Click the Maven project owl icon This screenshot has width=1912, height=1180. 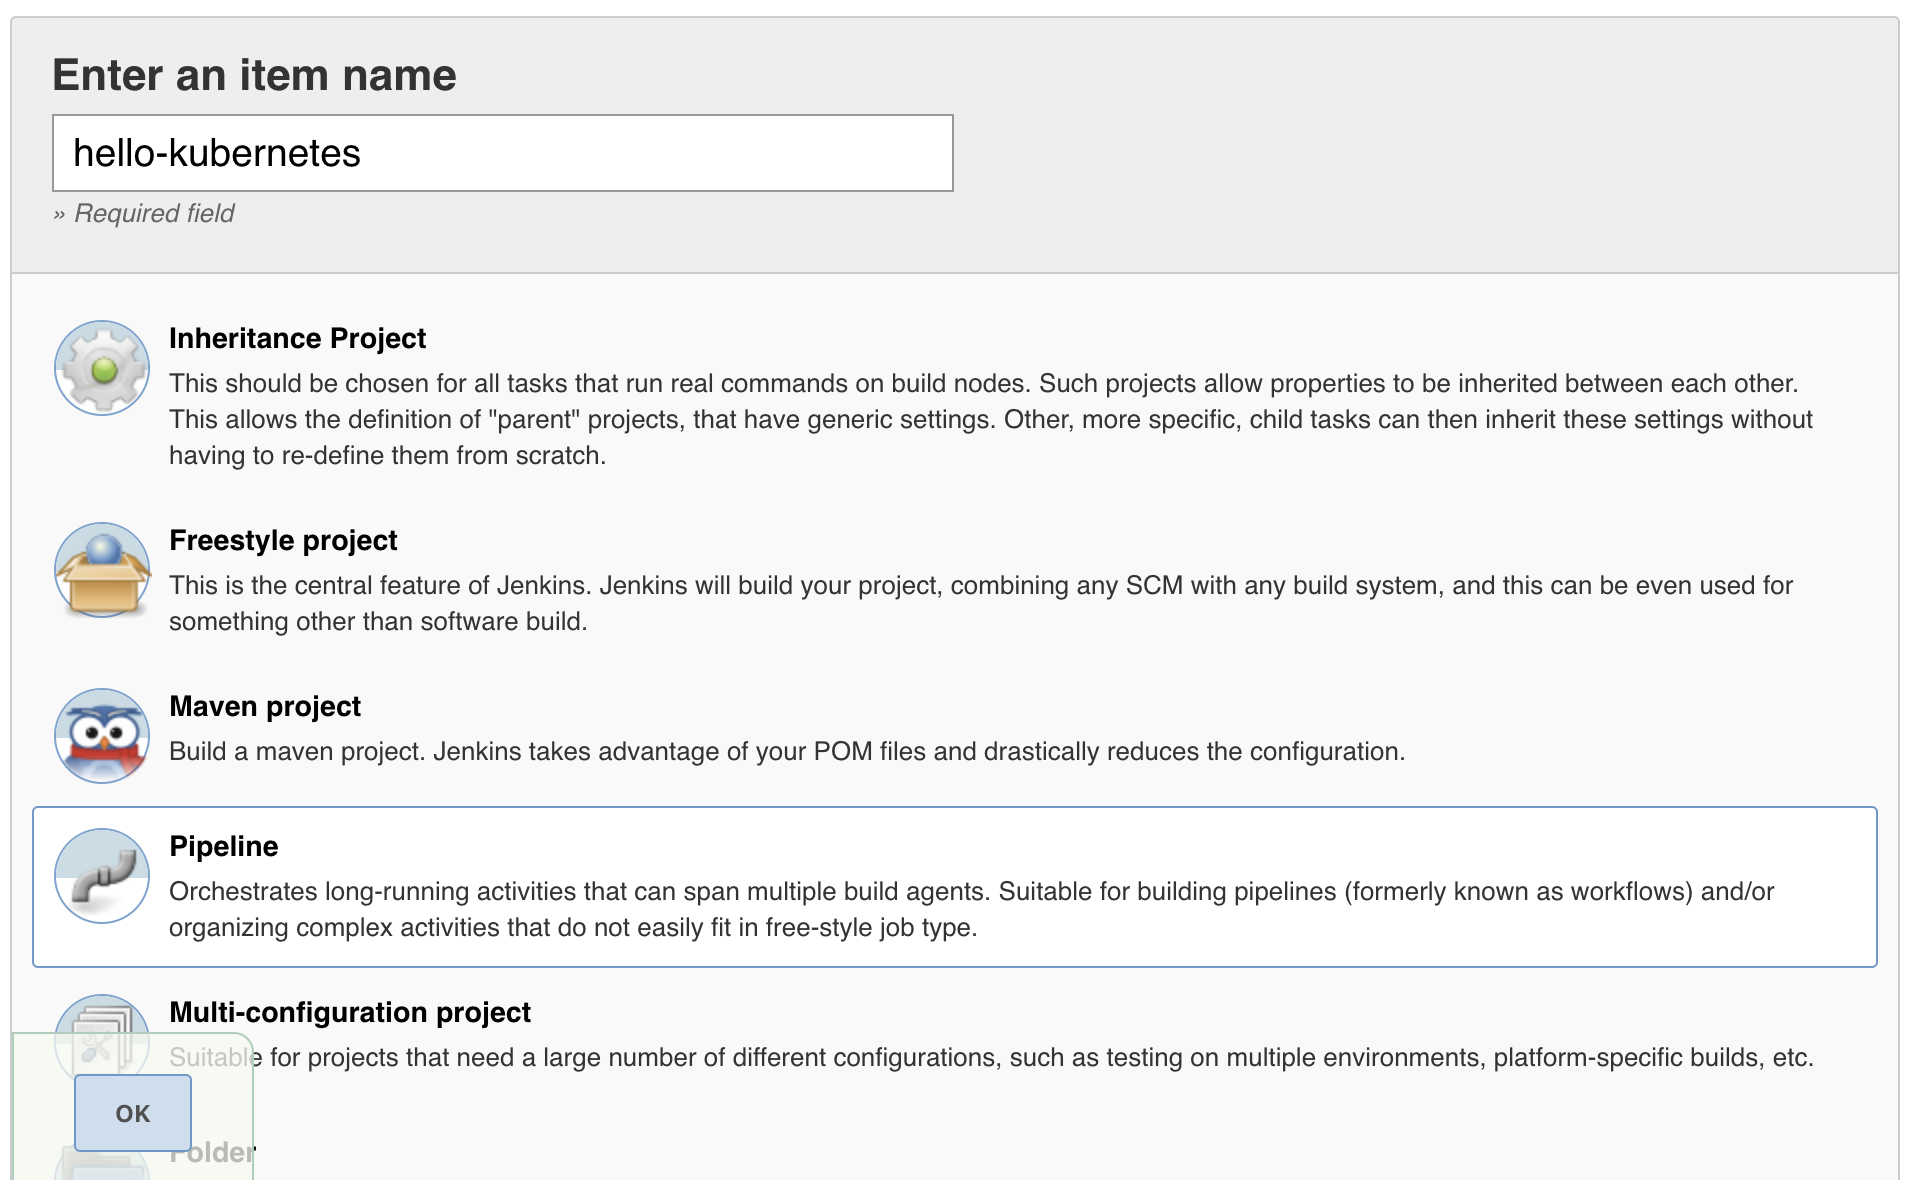click(102, 736)
